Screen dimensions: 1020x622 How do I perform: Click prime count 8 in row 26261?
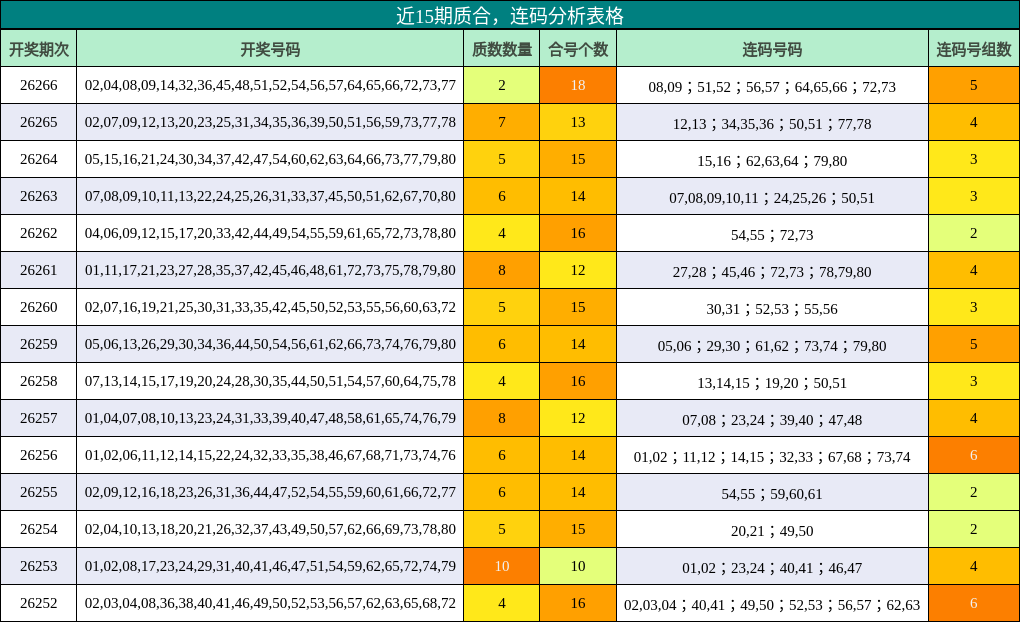(x=502, y=270)
